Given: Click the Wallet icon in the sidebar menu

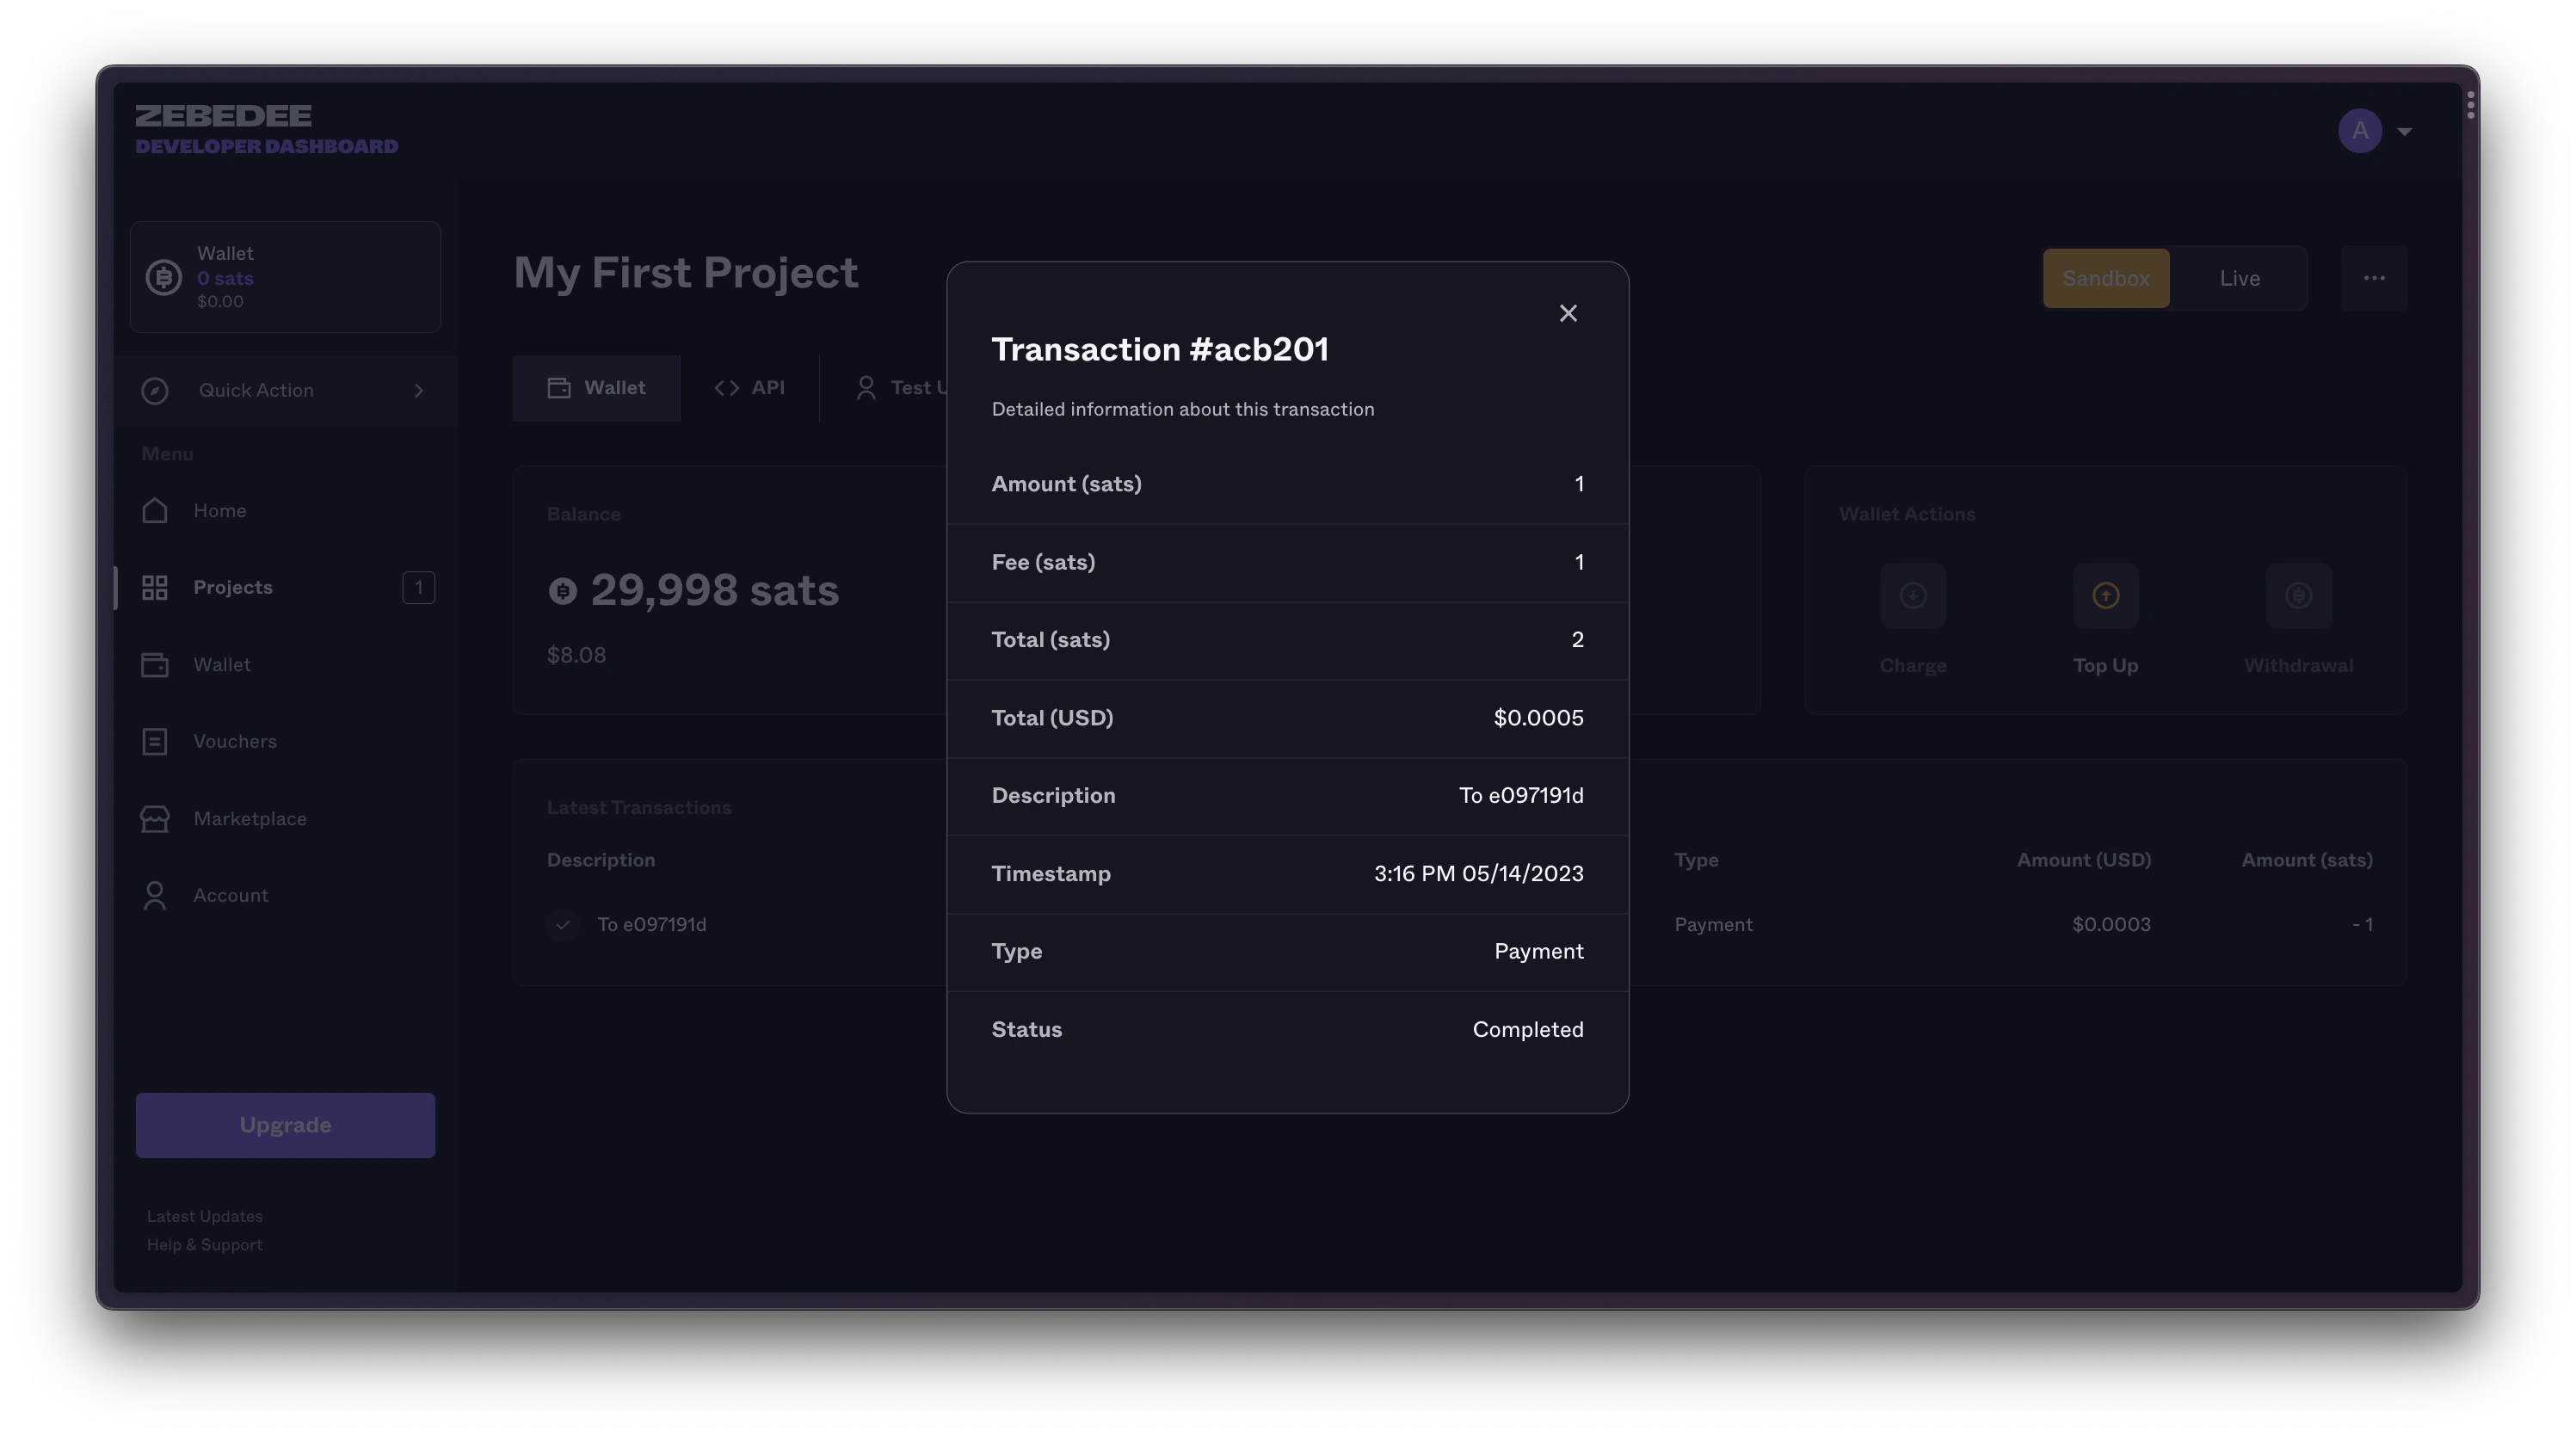Looking at the screenshot, I should (x=155, y=664).
